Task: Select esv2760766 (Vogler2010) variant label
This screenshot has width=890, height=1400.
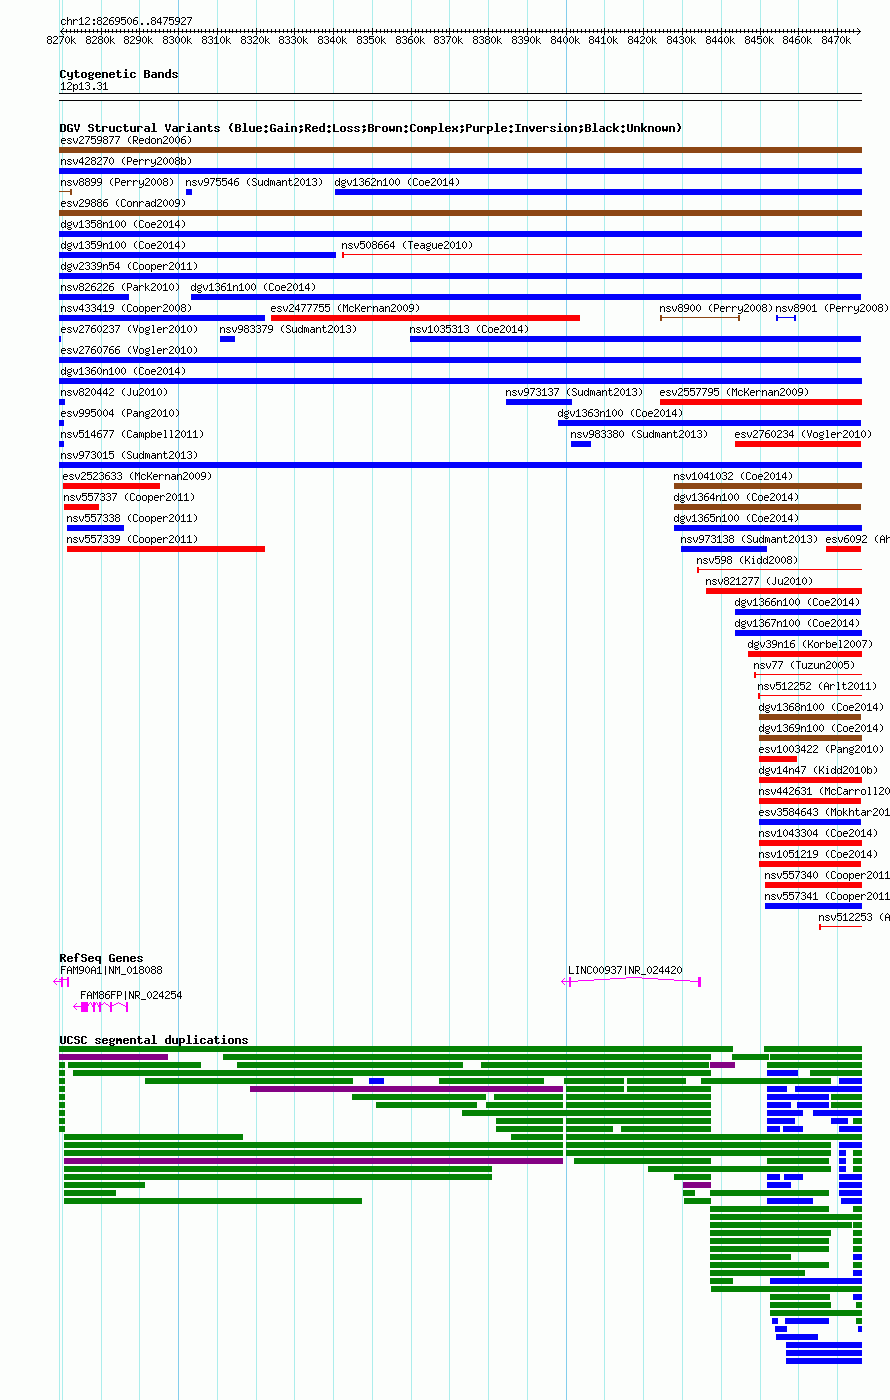Action: coord(129,351)
